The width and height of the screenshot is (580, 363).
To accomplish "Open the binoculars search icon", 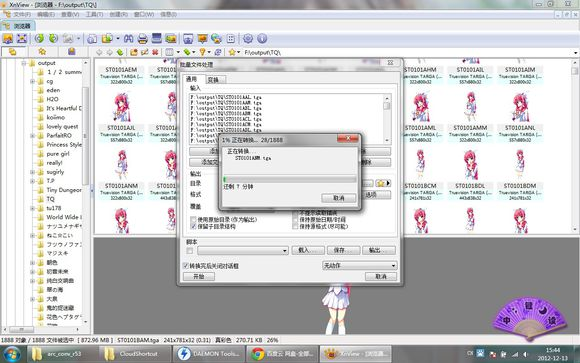I will click(x=128, y=38).
